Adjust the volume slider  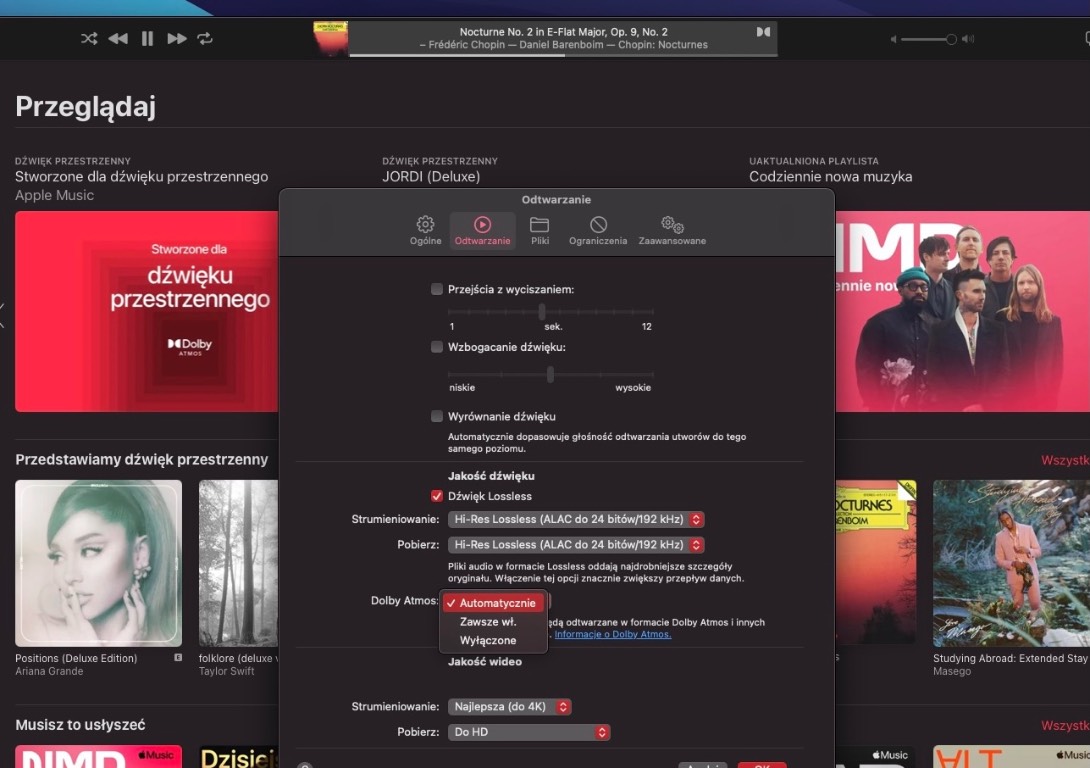click(929, 40)
